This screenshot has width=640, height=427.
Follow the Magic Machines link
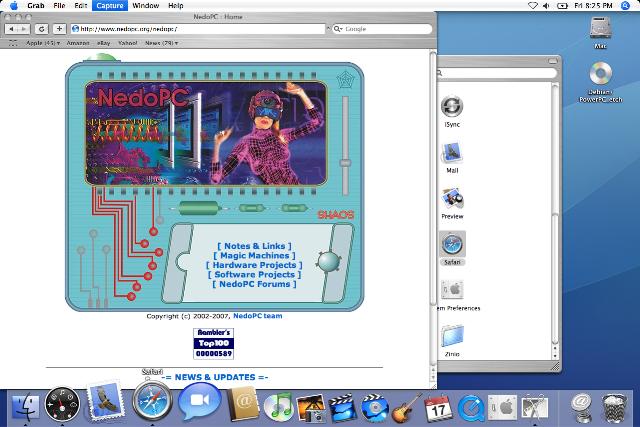point(254,256)
